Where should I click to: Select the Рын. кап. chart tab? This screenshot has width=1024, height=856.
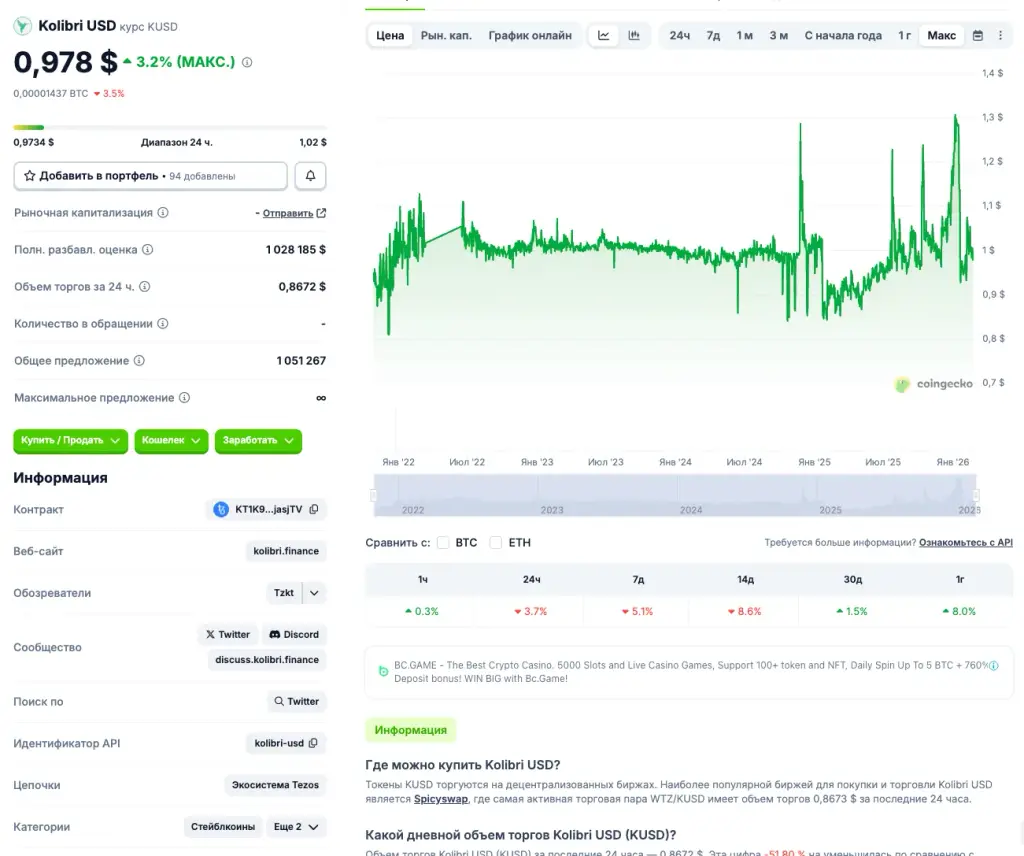click(446, 35)
